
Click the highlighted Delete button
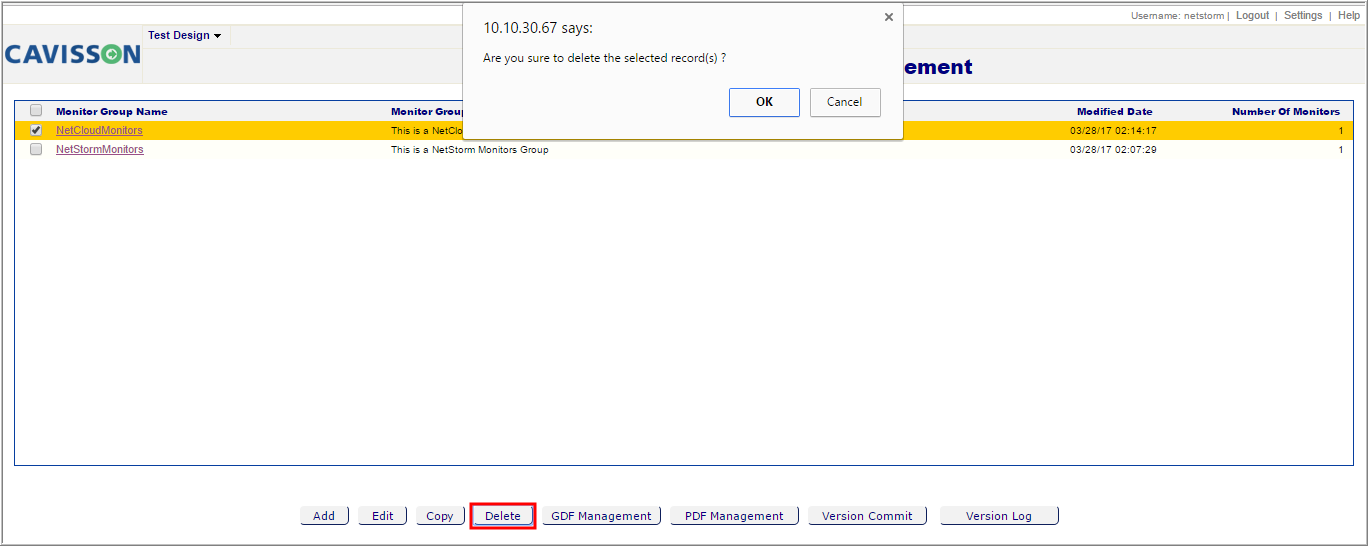tap(503, 516)
